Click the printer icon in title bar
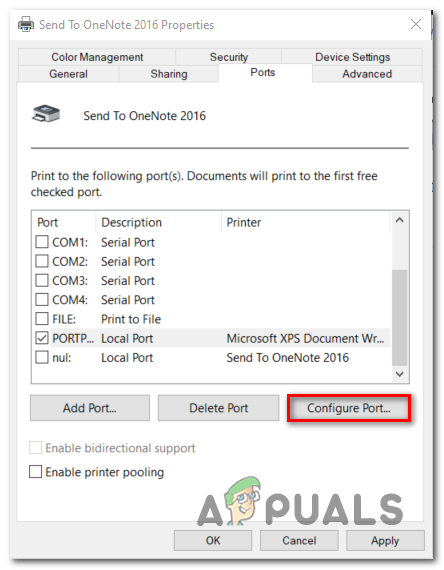This screenshot has height=570, width=444. [26, 25]
